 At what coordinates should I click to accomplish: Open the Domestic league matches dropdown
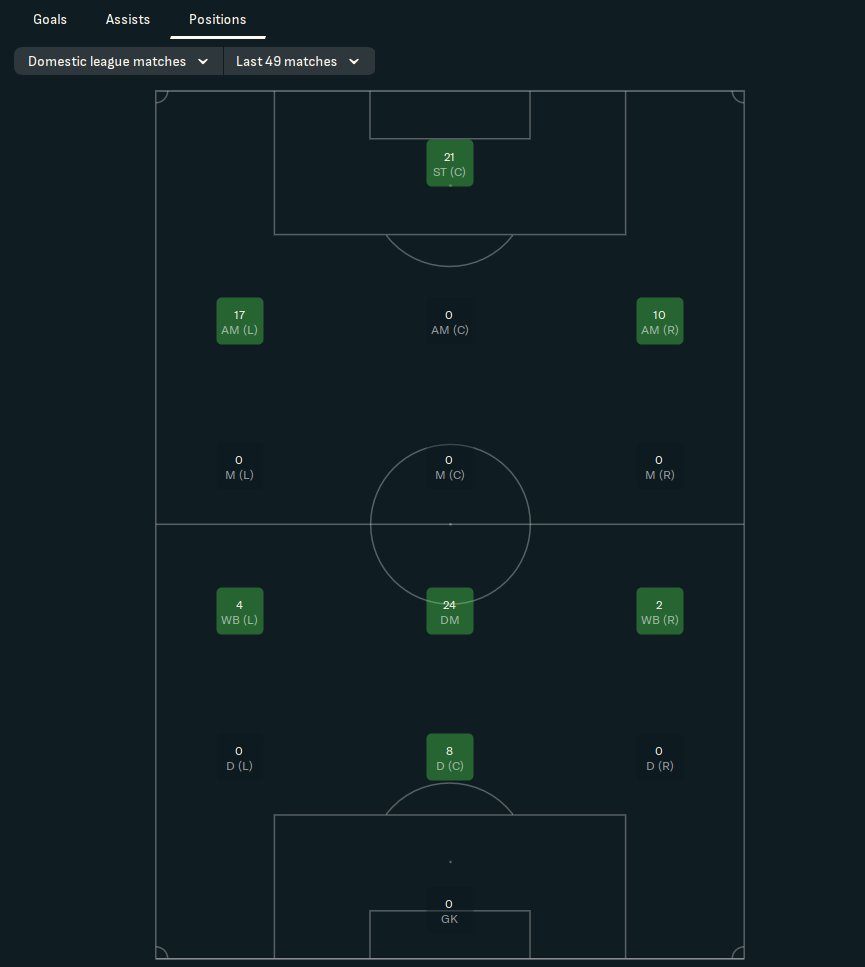(x=118, y=61)
